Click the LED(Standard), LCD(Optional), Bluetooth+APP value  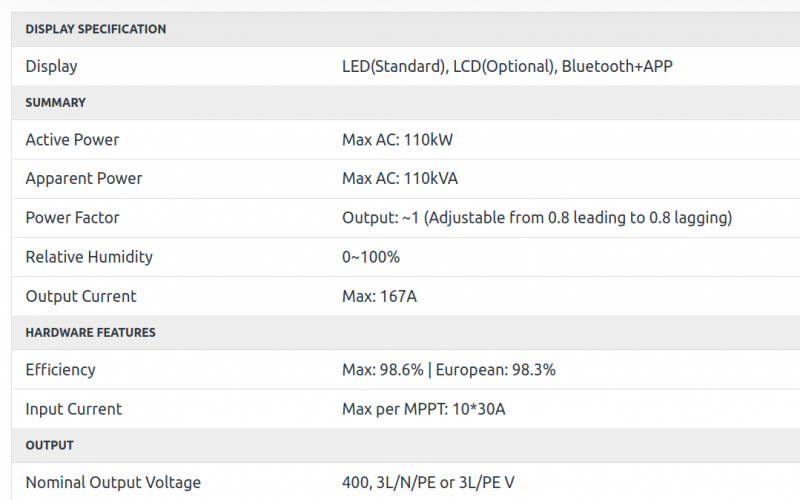point(507,66)
